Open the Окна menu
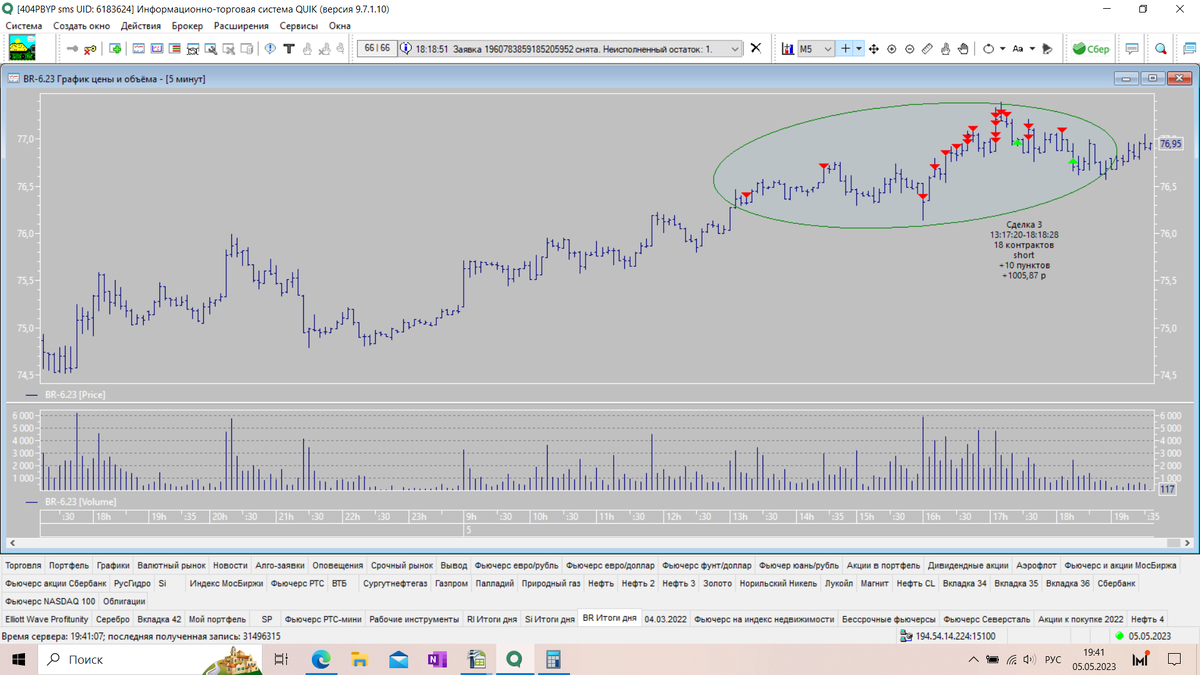Screen dimensions: 1200x675 coord(340,25)
